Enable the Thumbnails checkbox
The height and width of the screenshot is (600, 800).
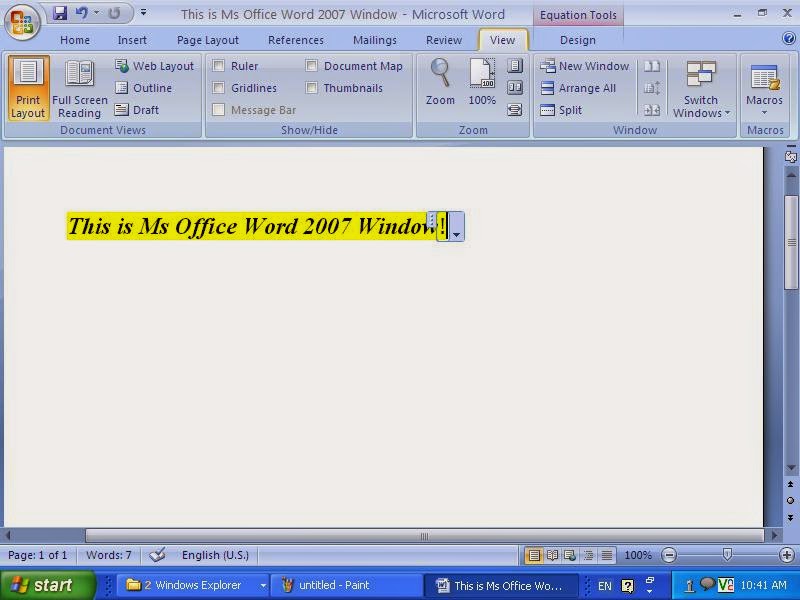click(x=311, y=88)
